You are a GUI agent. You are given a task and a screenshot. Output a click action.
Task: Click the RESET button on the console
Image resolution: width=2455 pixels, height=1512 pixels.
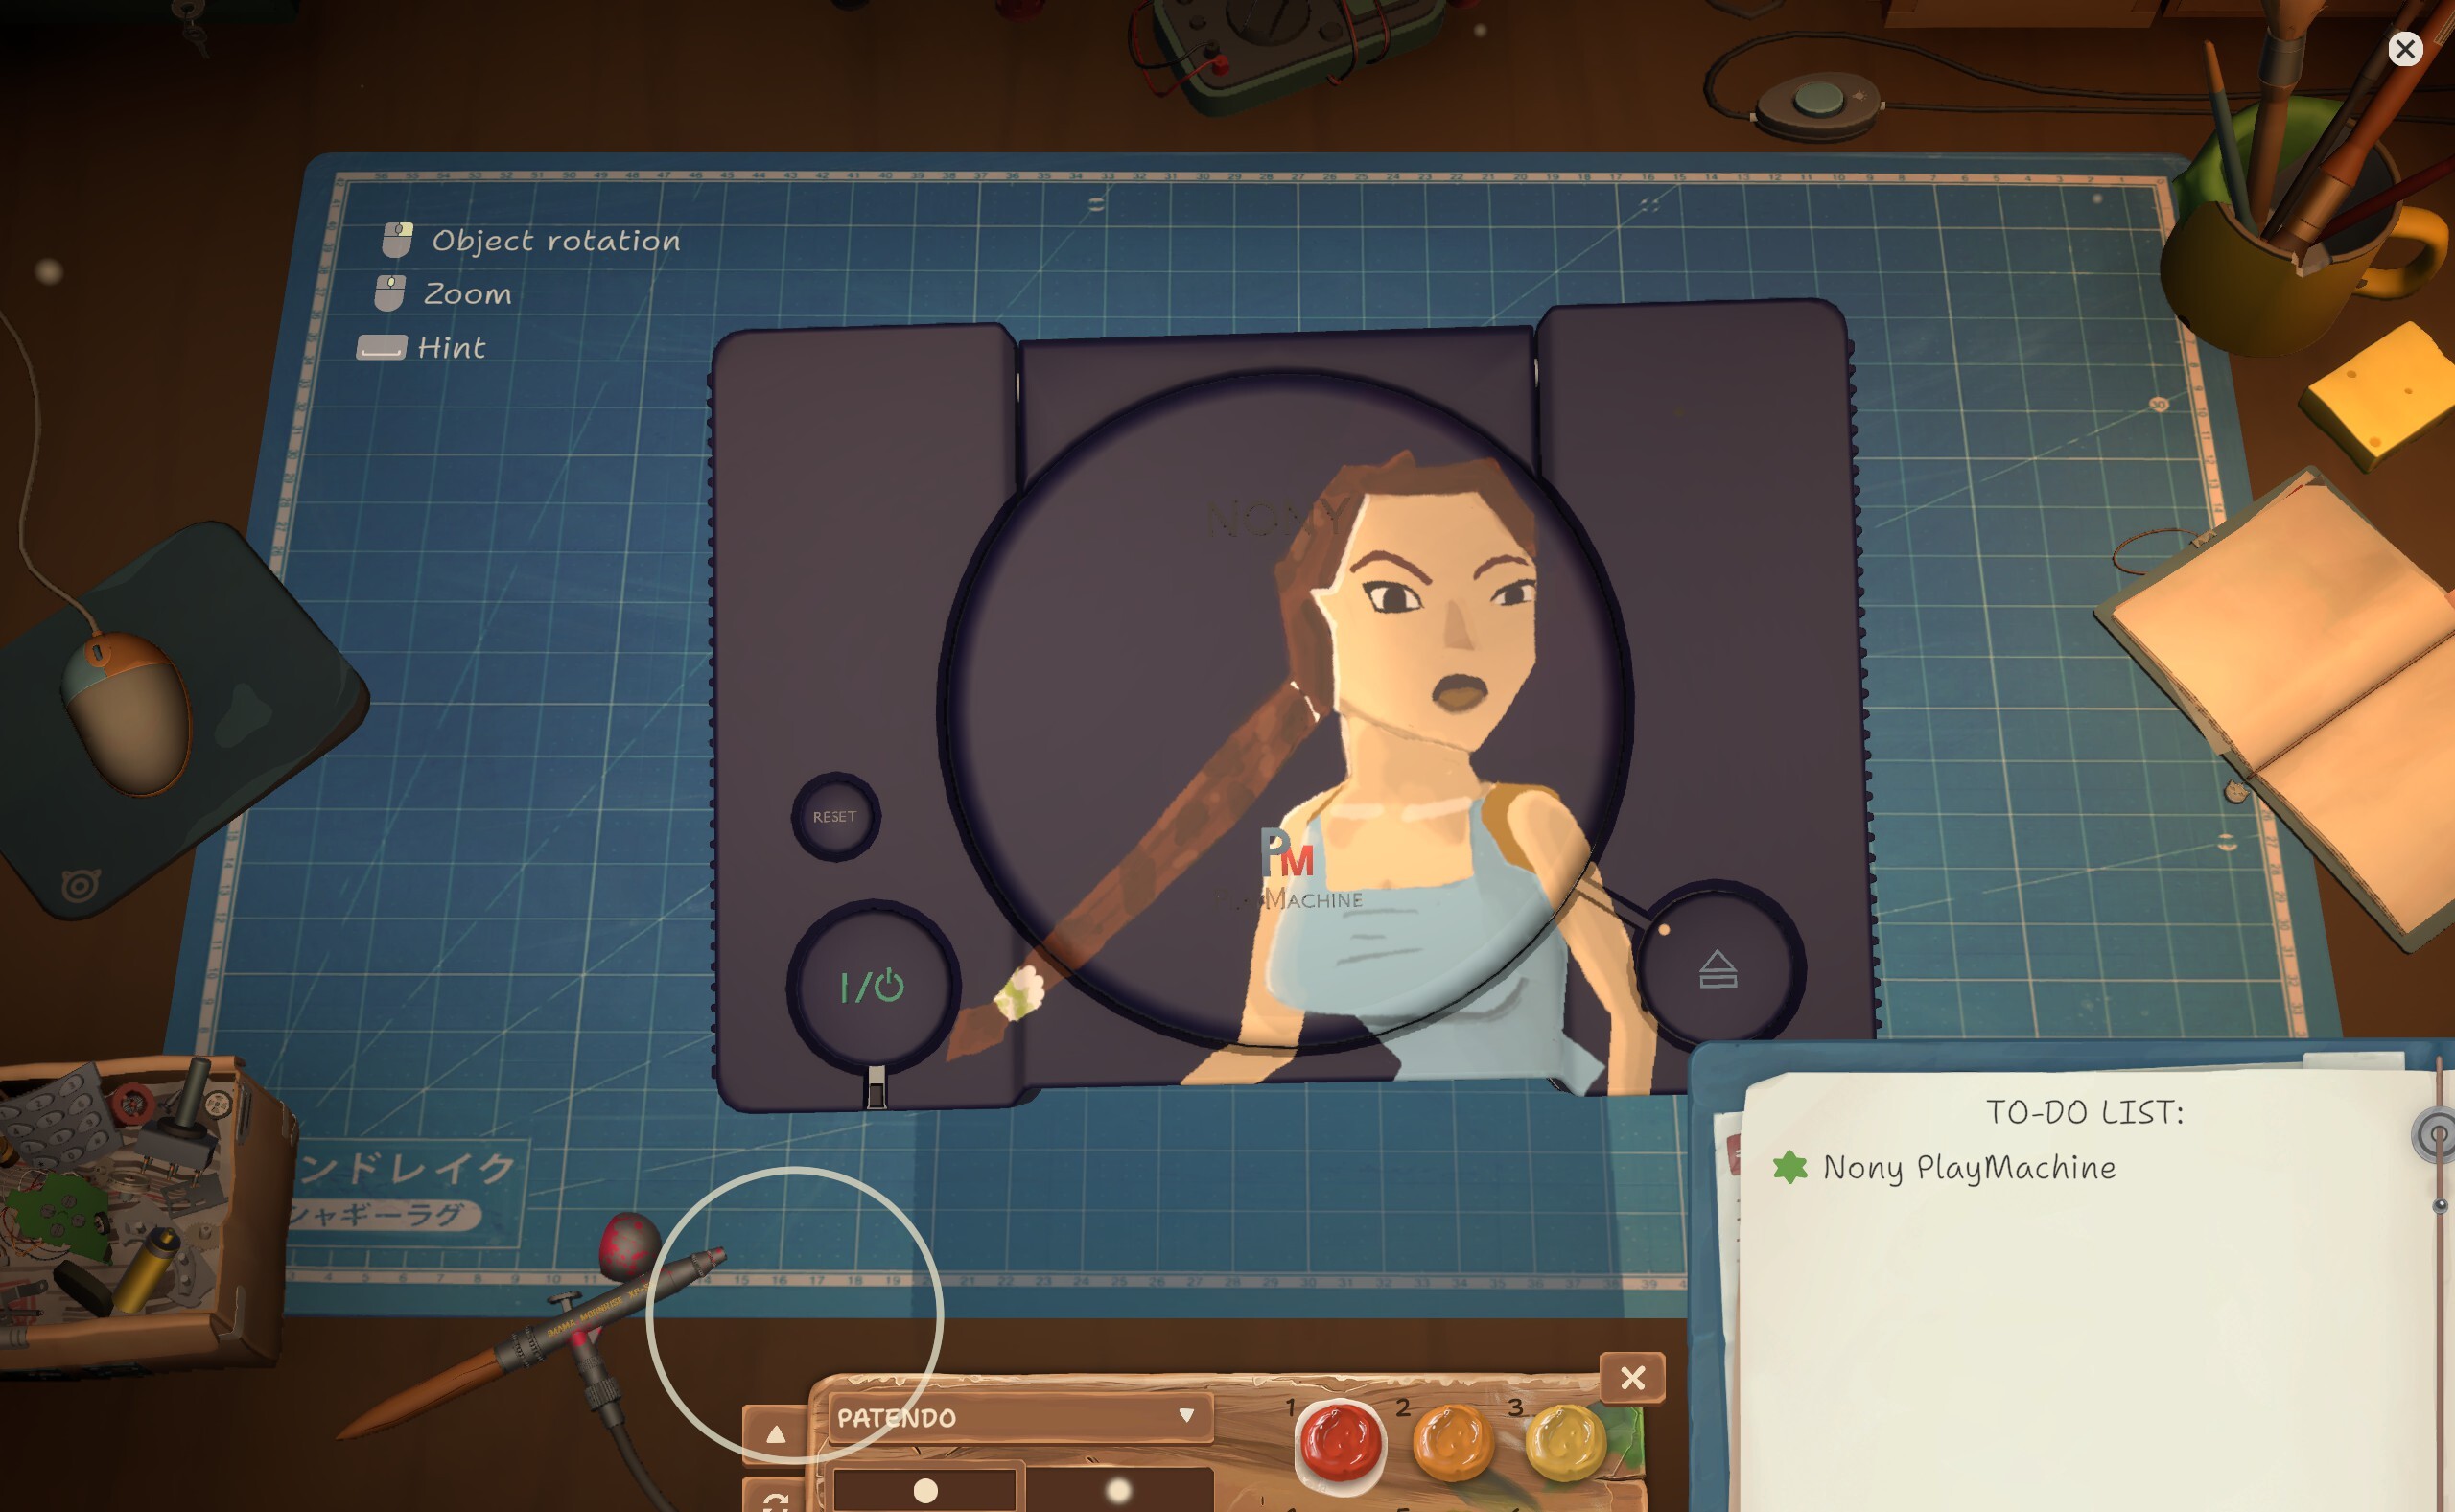pyautogui.click(x=835, y=816)
